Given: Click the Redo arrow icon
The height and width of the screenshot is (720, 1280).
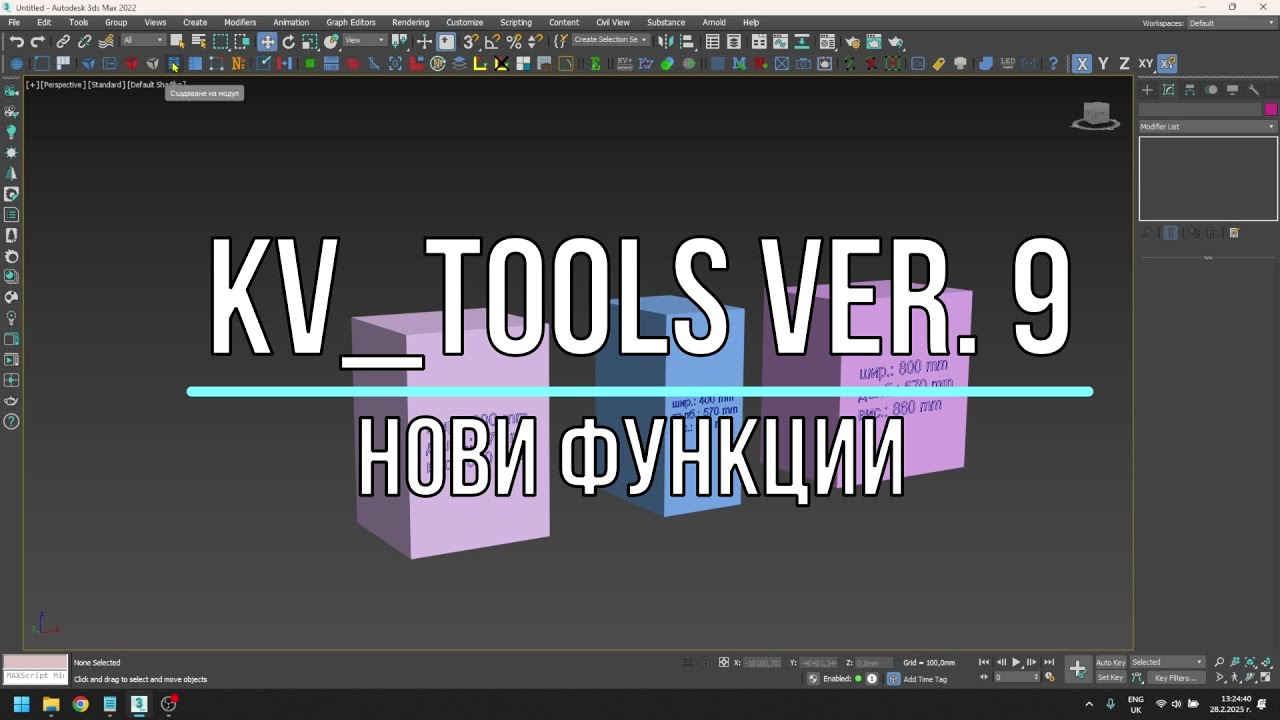Looking at the screenshot, I should [38, 41].
